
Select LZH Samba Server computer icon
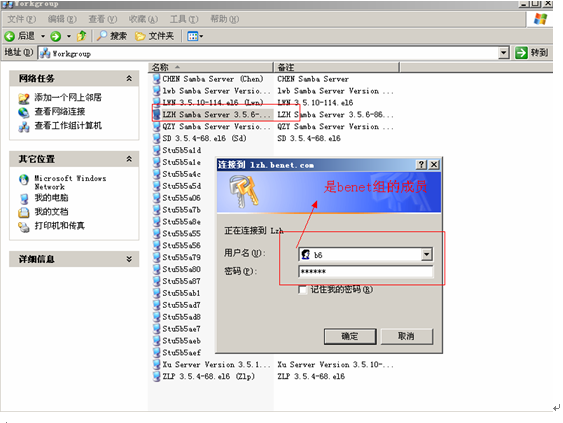(x=157, y=114)
